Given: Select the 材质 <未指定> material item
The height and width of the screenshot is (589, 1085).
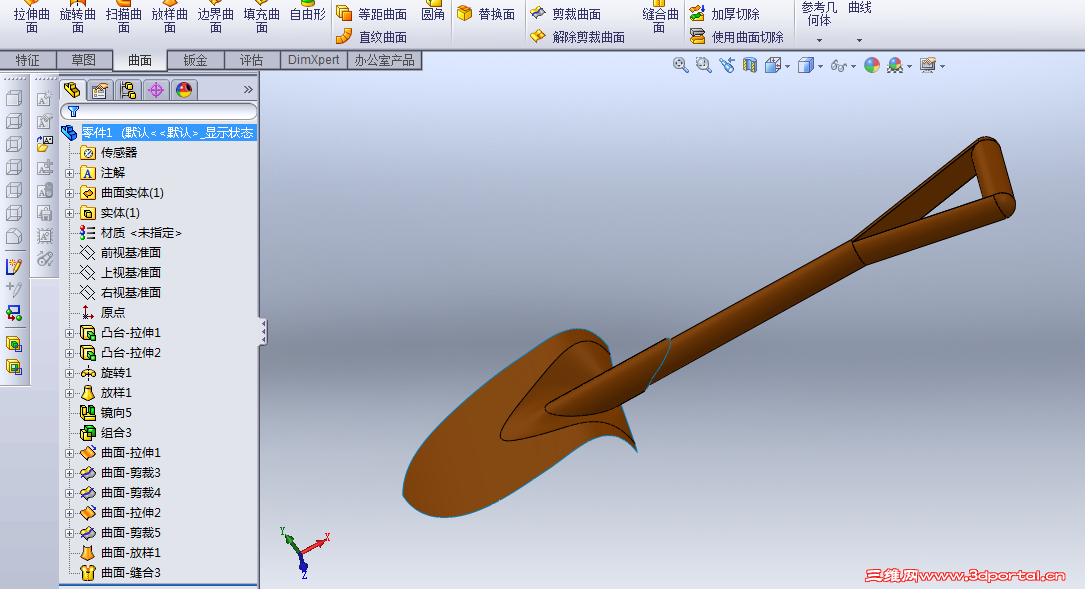Looking at the screenshot, I should click(140, 233).
